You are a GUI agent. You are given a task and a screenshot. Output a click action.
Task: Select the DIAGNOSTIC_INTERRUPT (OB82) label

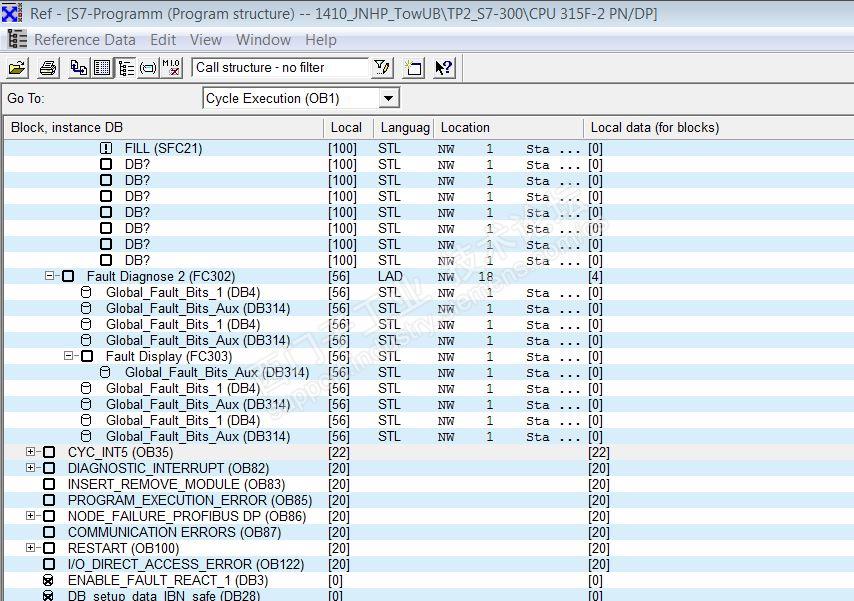(x=168, y=468)
